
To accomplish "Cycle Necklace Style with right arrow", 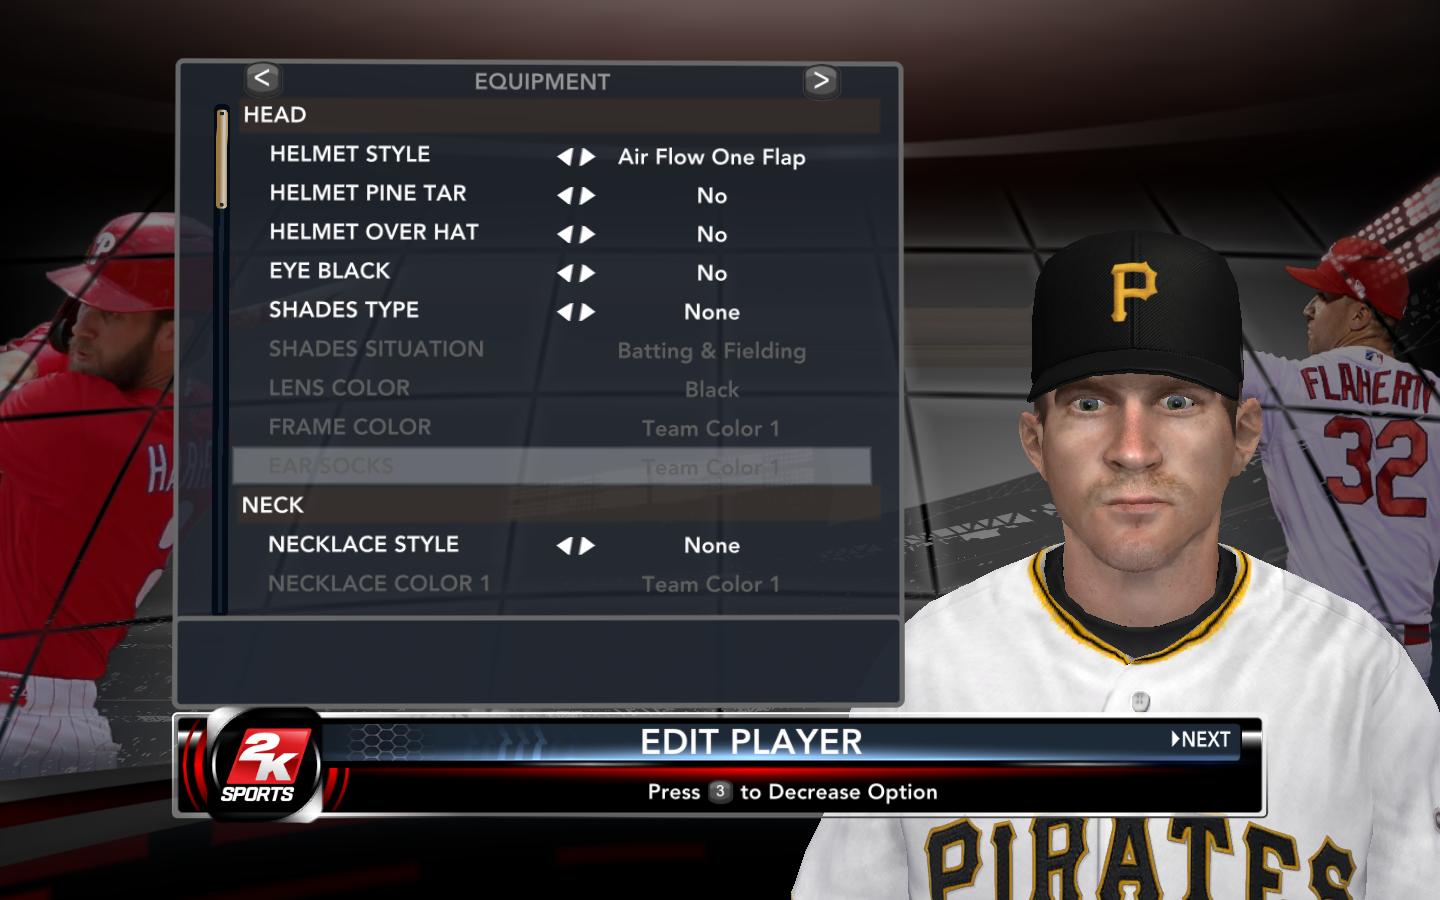I will 588,546.
